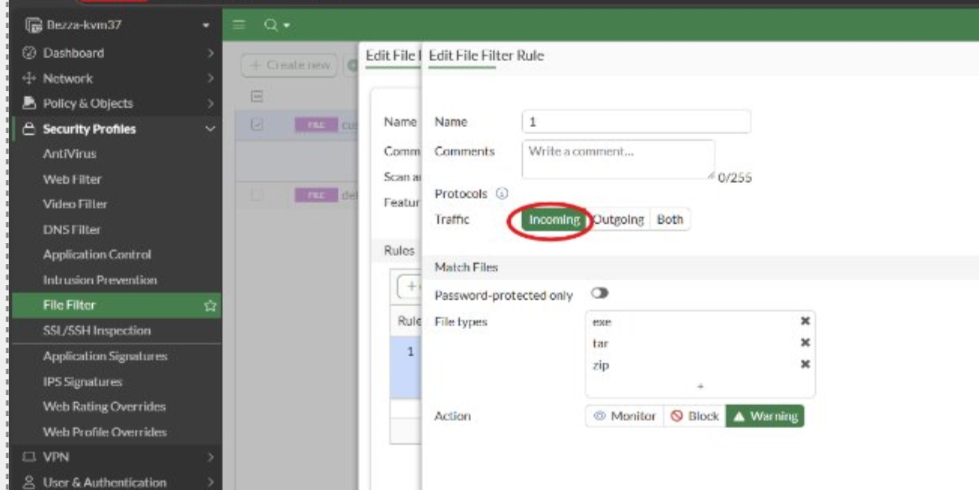Screen dimensions: 979x490
Task: Select Outgoing traffic option
Action: pos(618,220)
